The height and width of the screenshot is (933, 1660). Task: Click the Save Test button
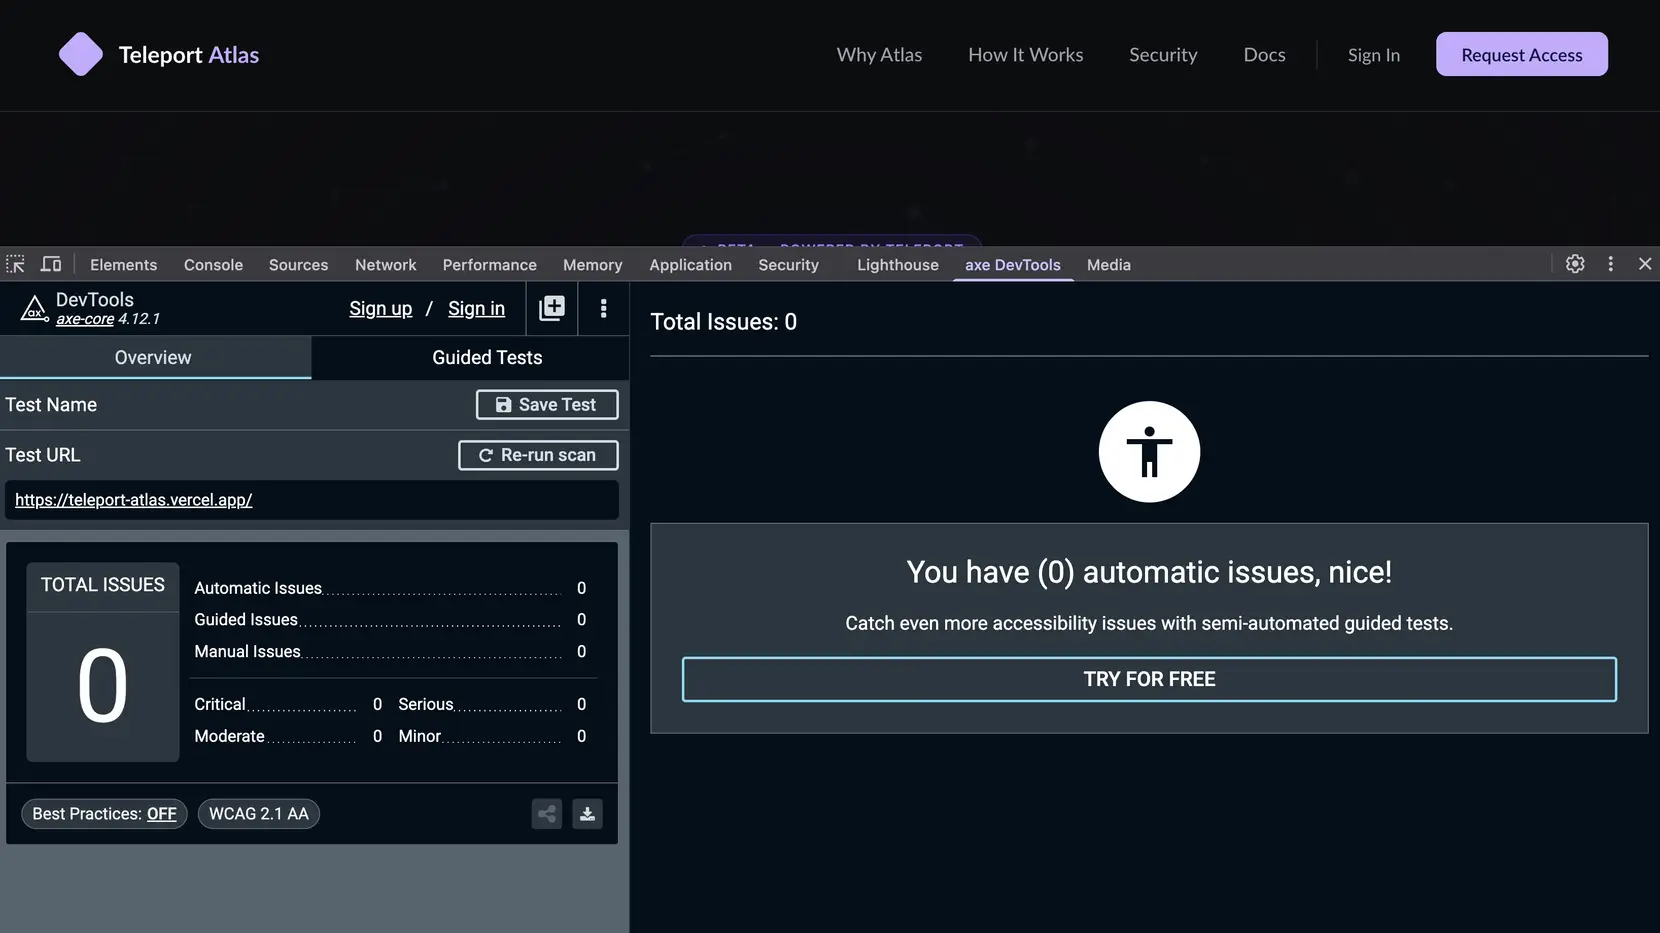coord(547,405)
